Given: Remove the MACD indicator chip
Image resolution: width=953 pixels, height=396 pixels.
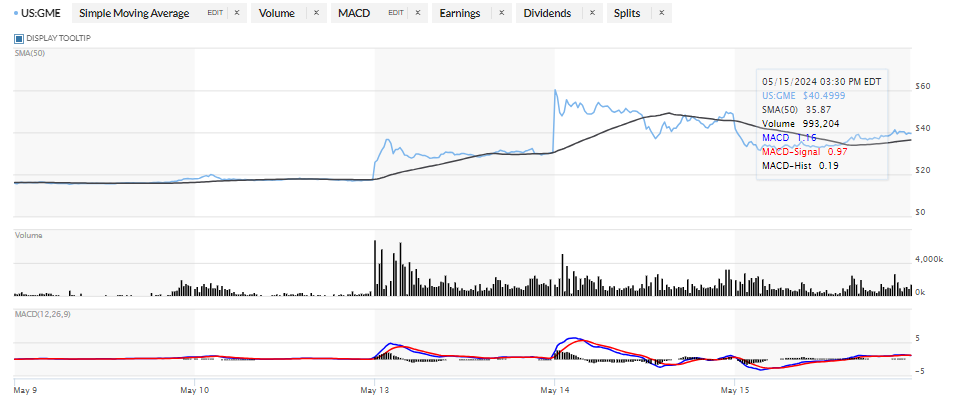Looking at the screenshot, I should pos(417,13).
